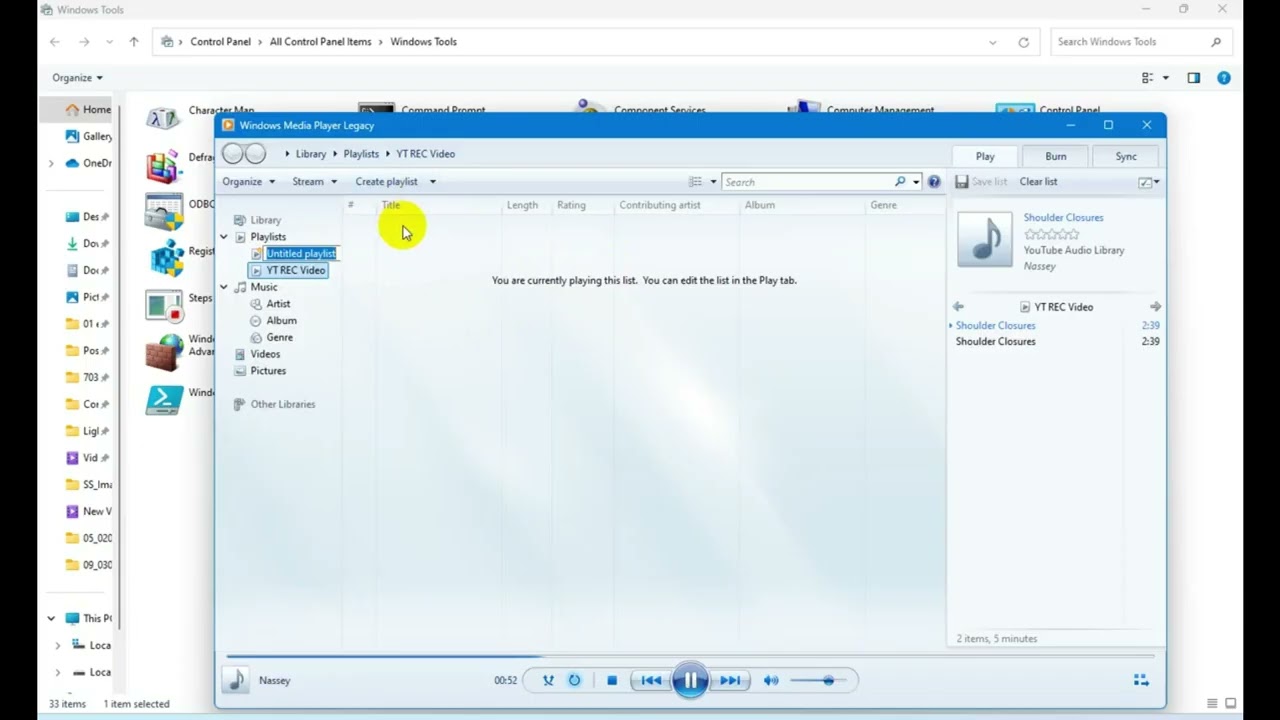Open Genre under Music
This screenshot has height=720, width=1280.
[x=279, y=338]
